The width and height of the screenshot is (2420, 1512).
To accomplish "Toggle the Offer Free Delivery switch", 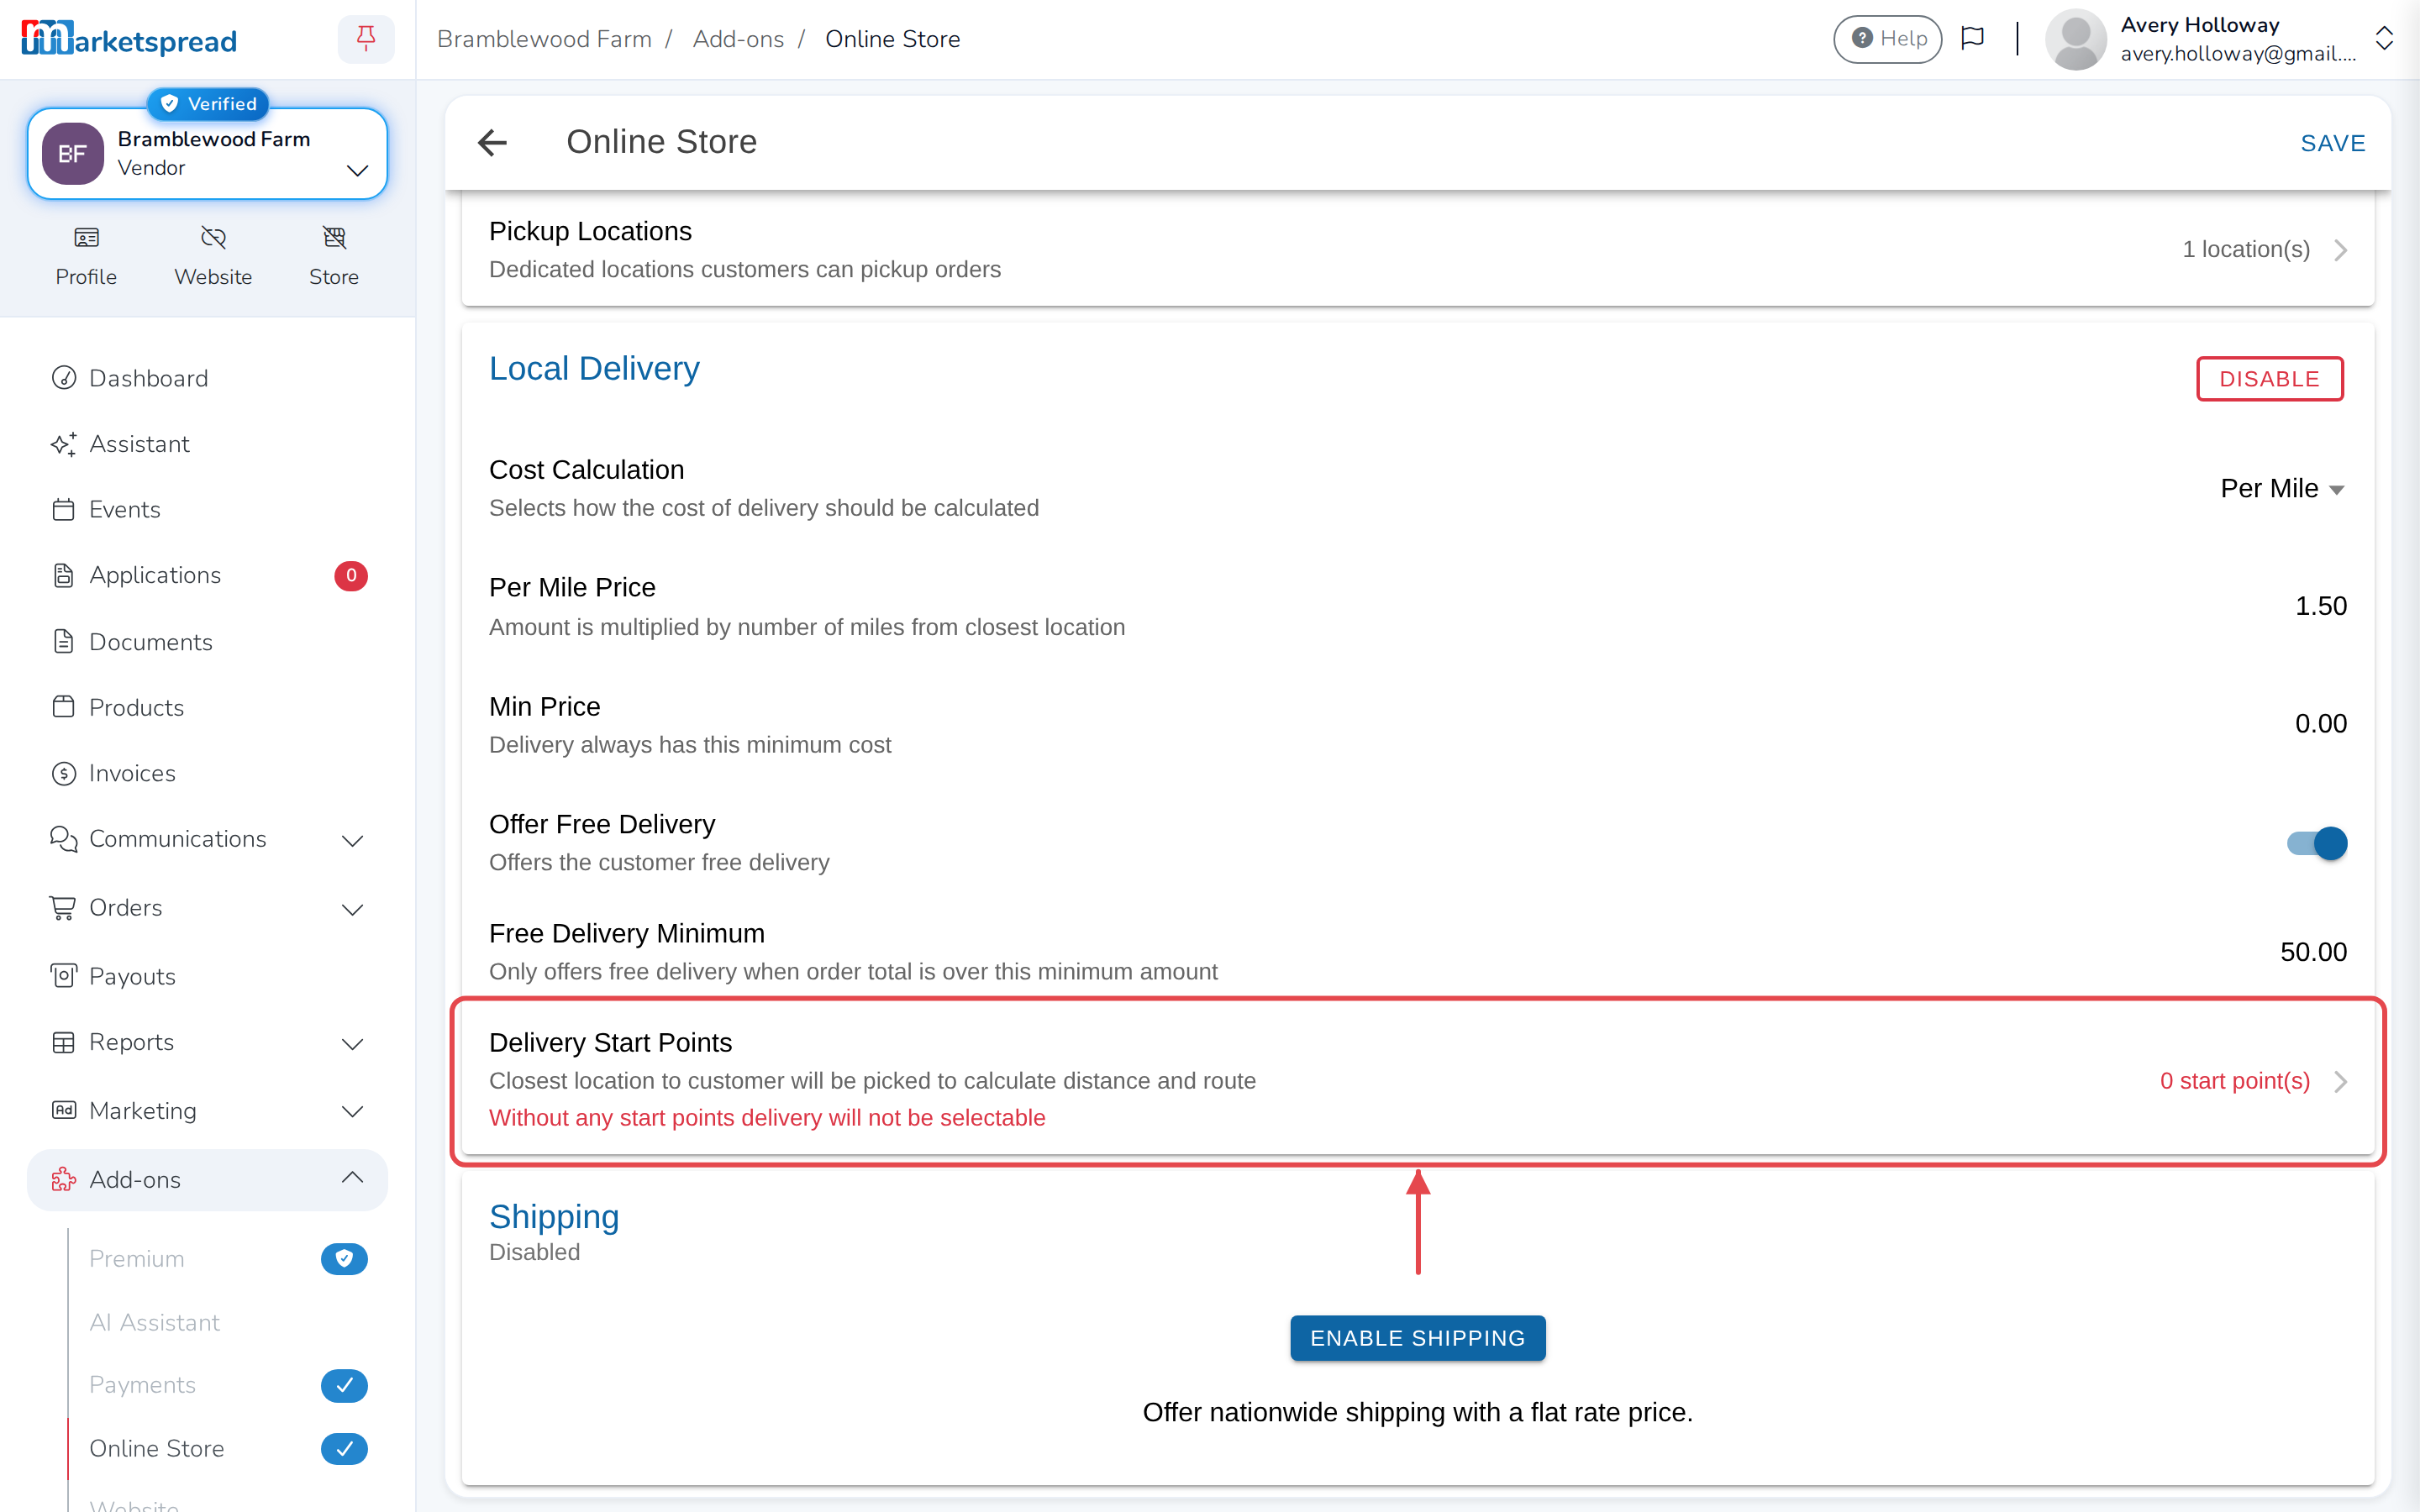I will point(2316,843).
